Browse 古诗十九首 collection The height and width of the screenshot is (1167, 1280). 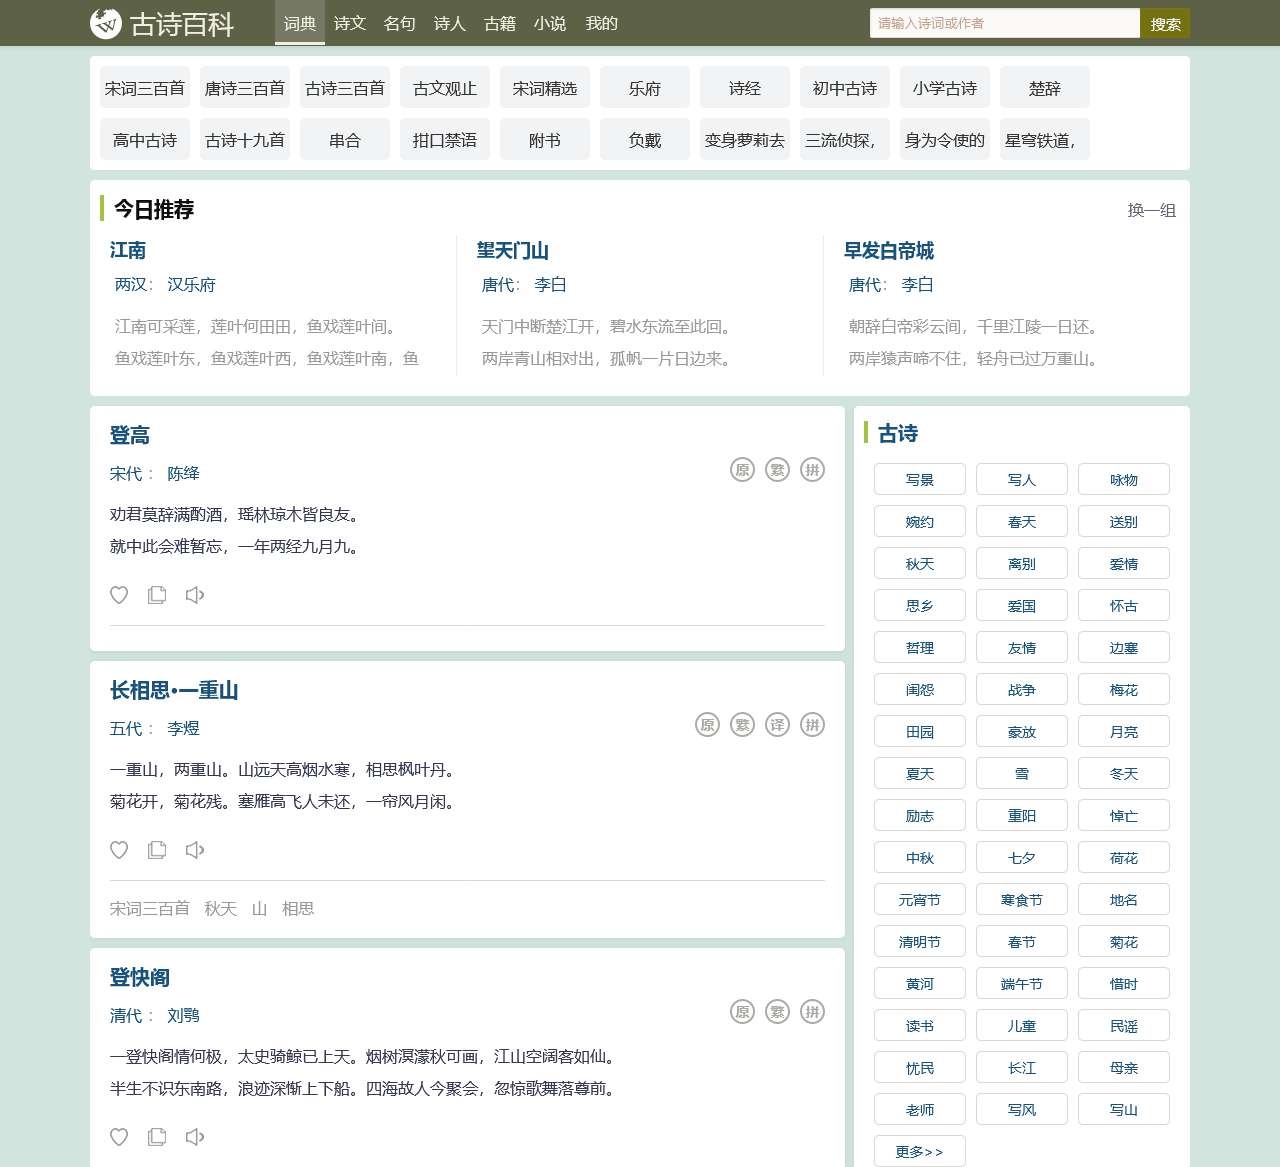point(245,140)
